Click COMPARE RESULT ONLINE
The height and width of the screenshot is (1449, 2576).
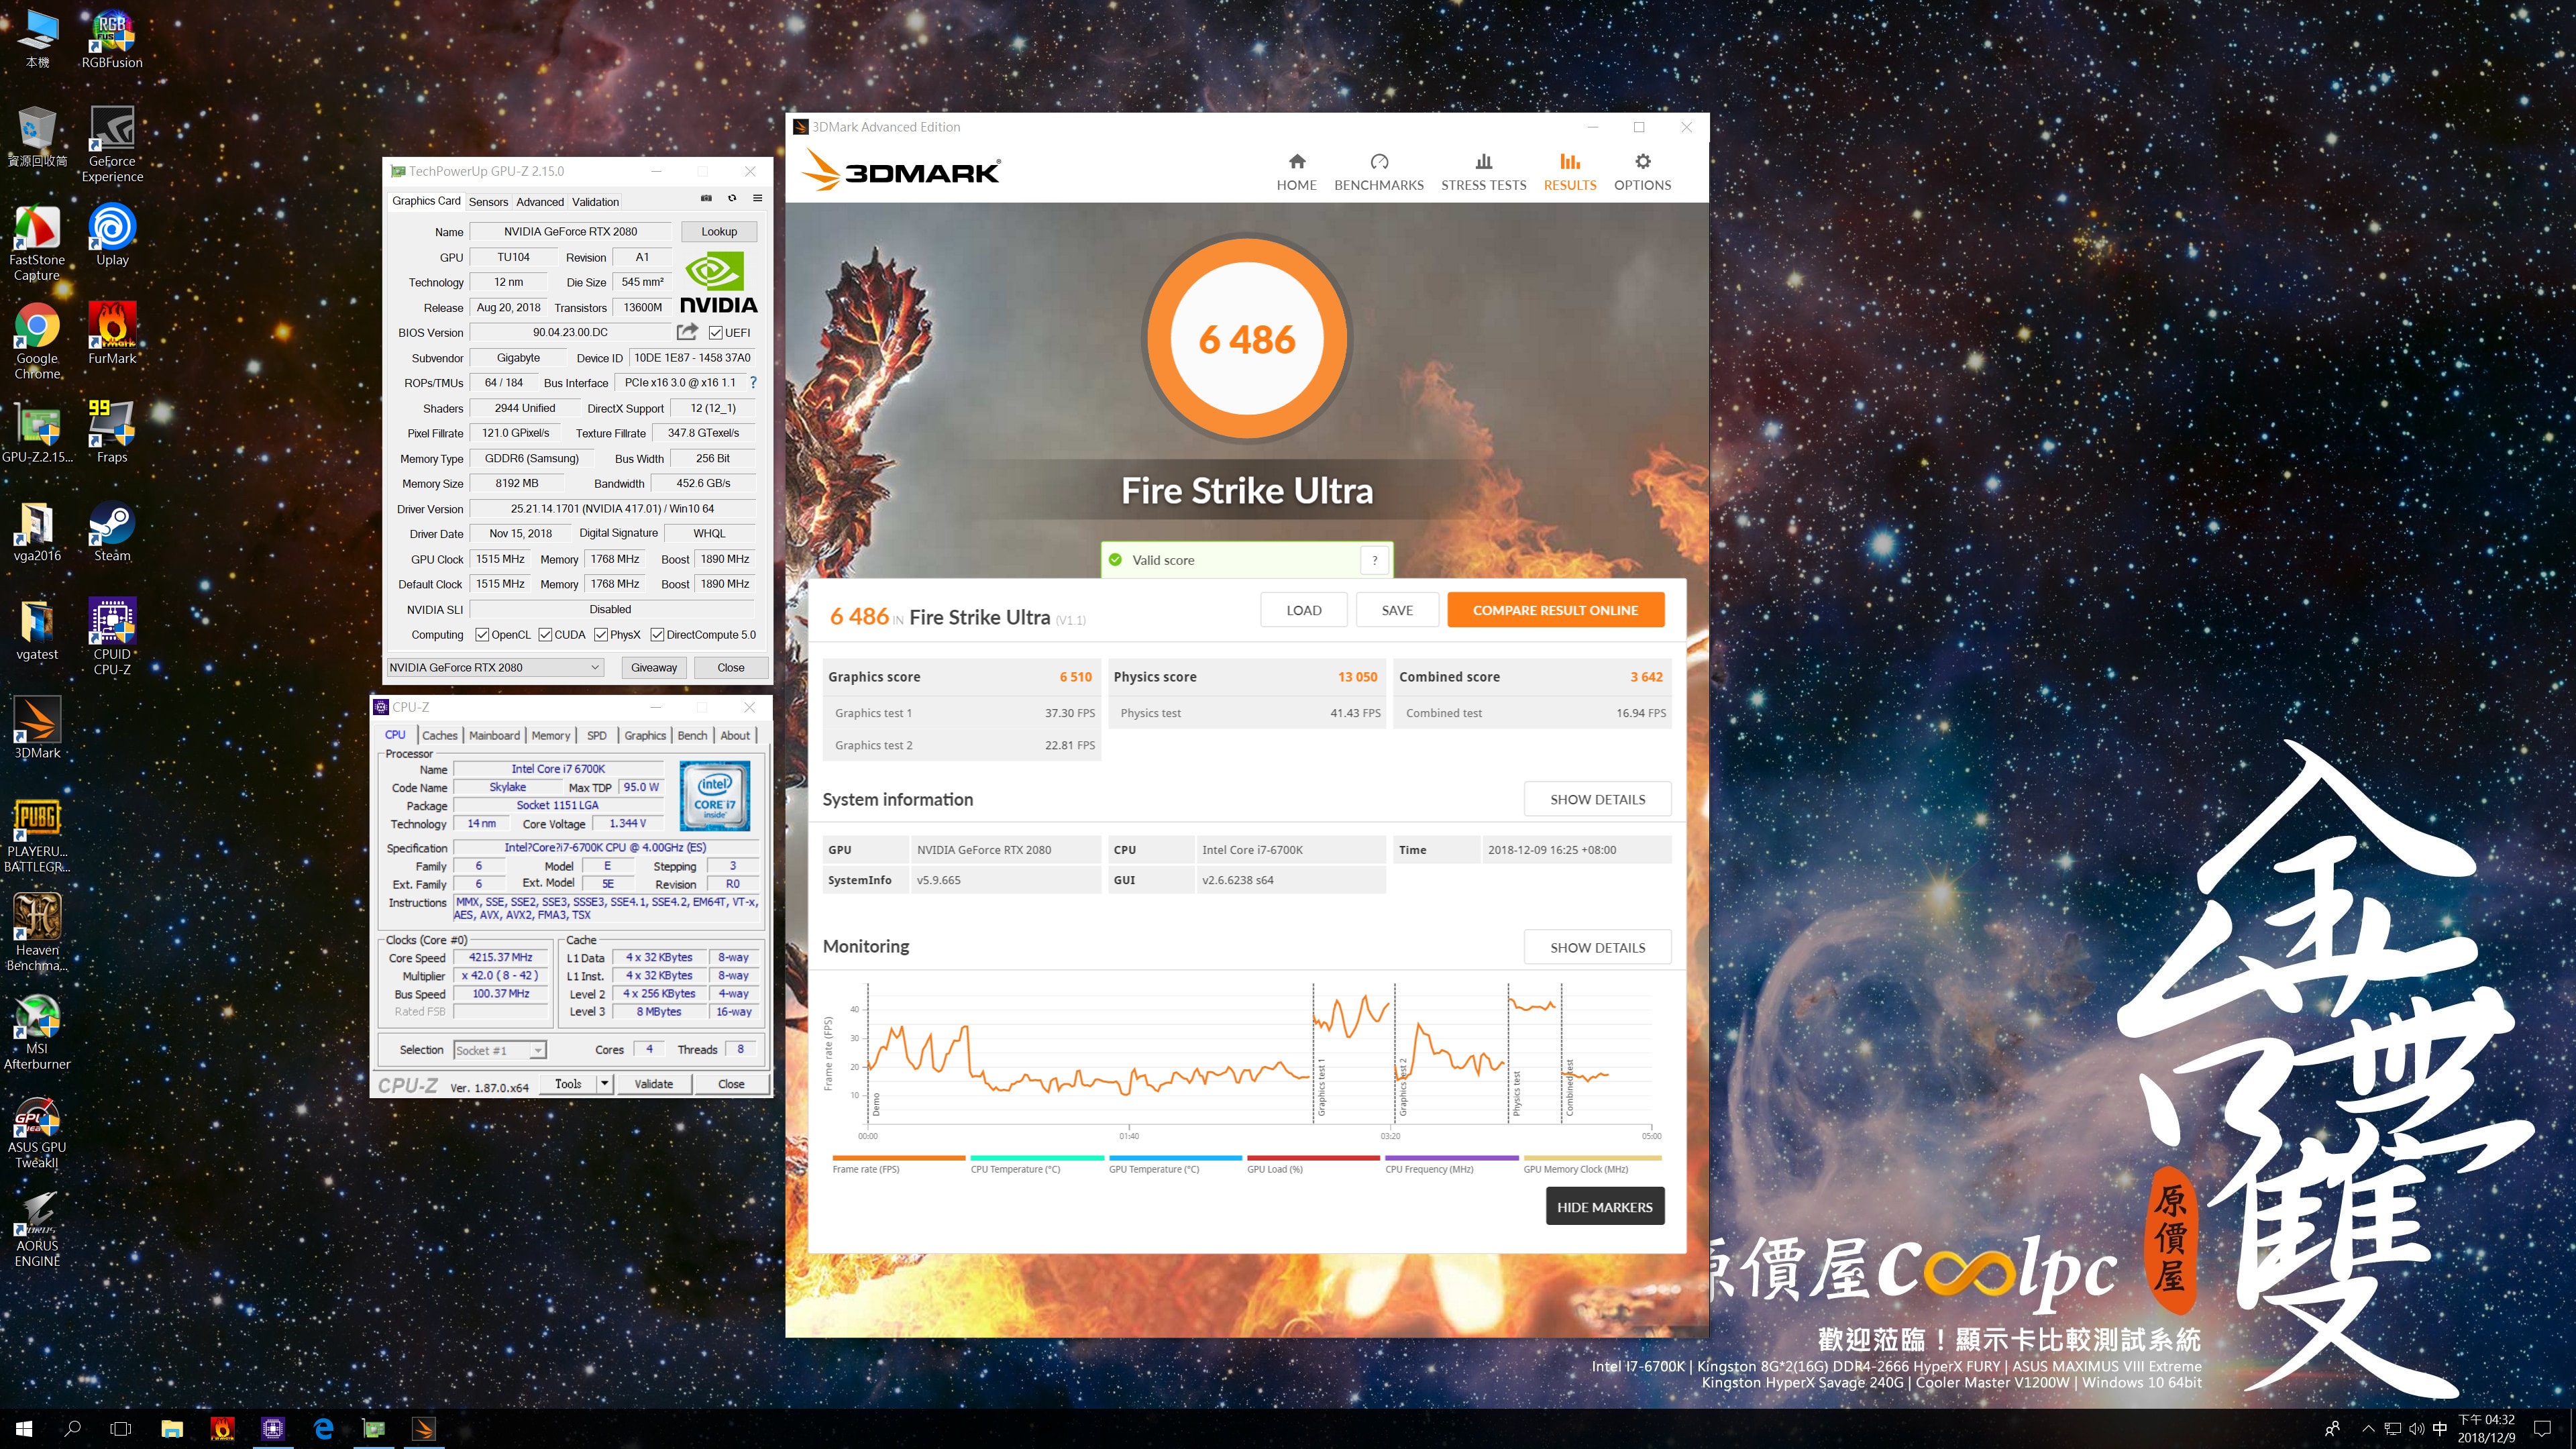(1555, 610)
